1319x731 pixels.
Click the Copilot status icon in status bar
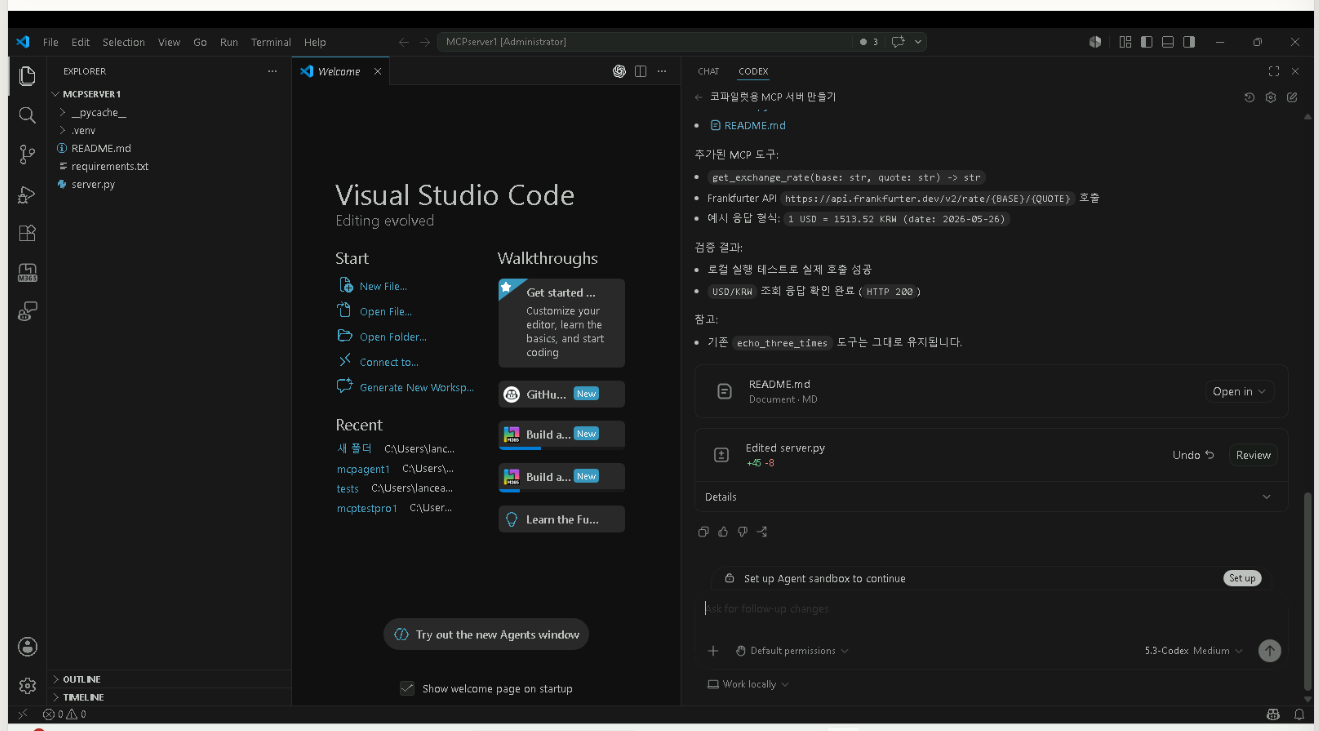[x=1273, y=714]
